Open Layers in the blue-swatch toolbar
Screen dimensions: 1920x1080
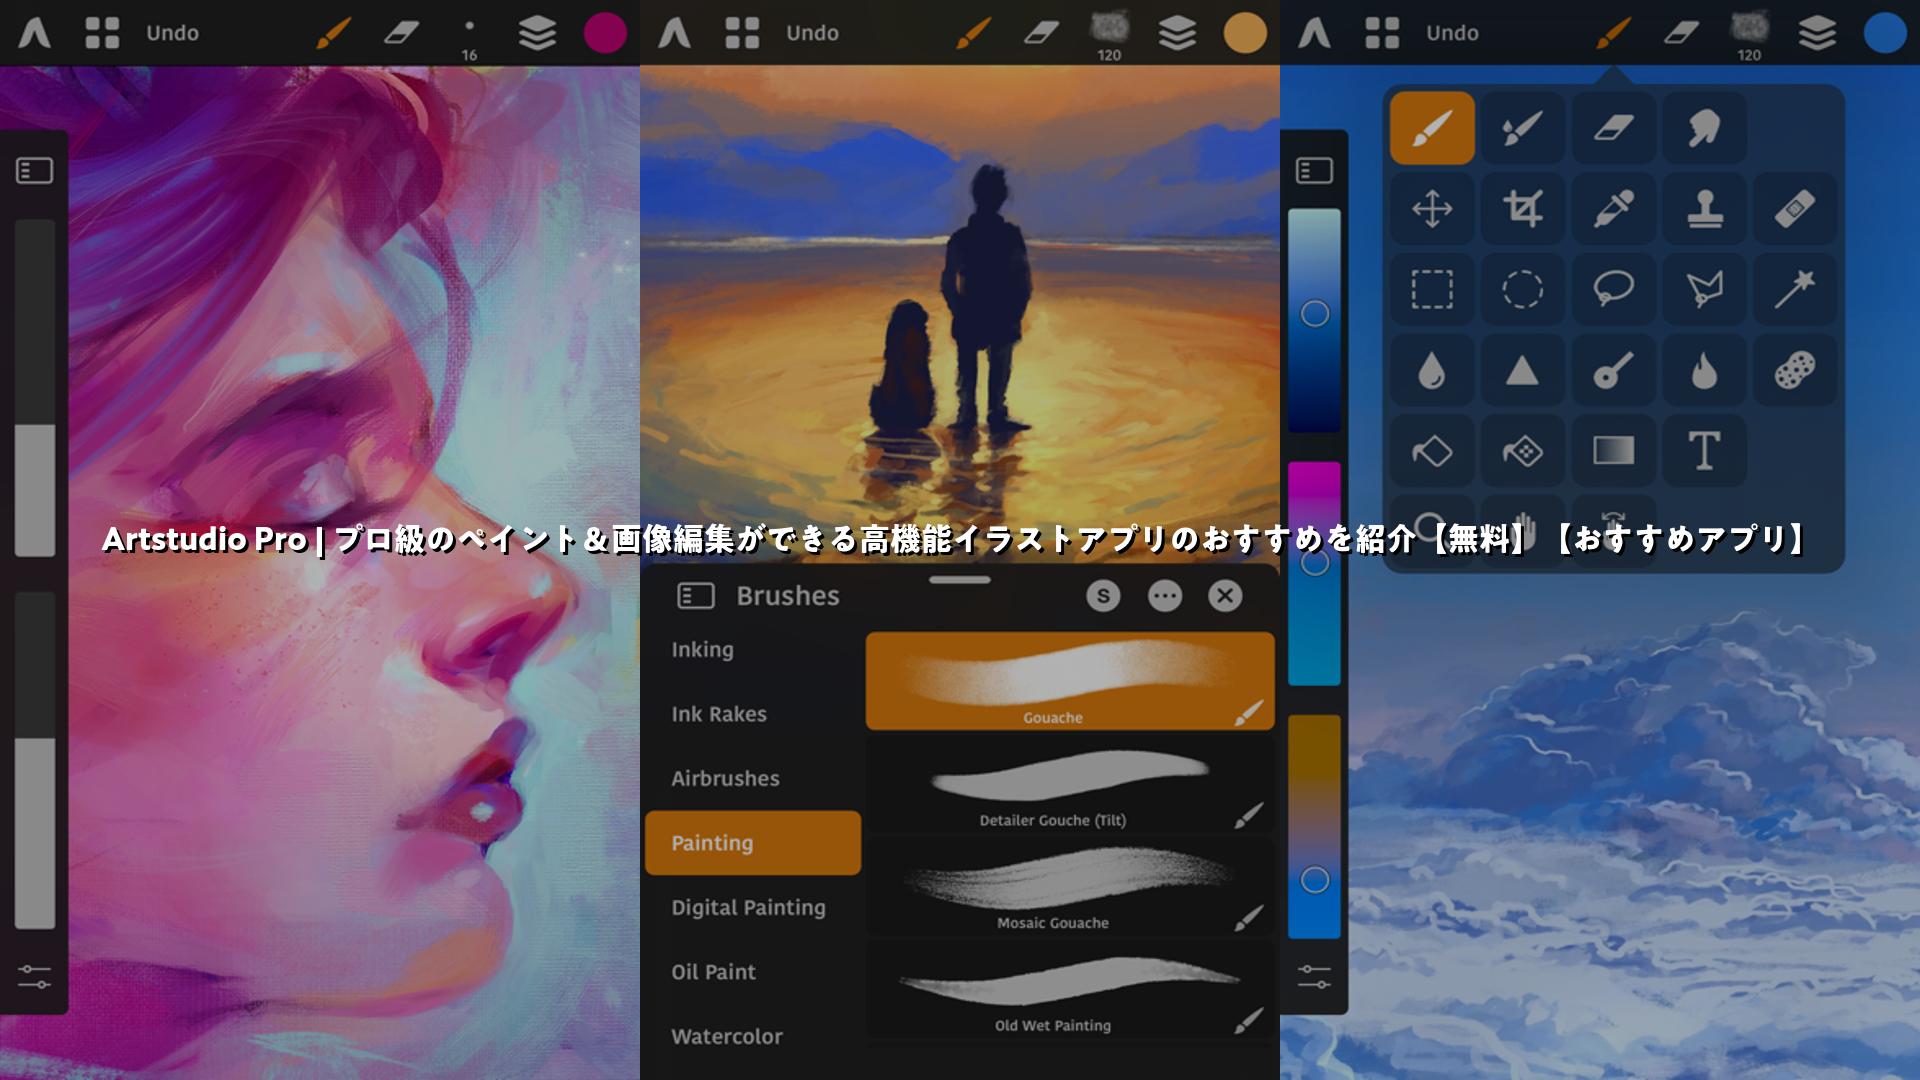pyautogui.click(x=1817, y=33)
